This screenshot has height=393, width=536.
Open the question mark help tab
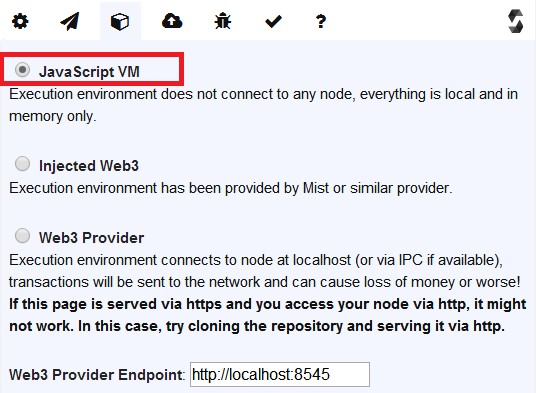(x=321, y=22)
